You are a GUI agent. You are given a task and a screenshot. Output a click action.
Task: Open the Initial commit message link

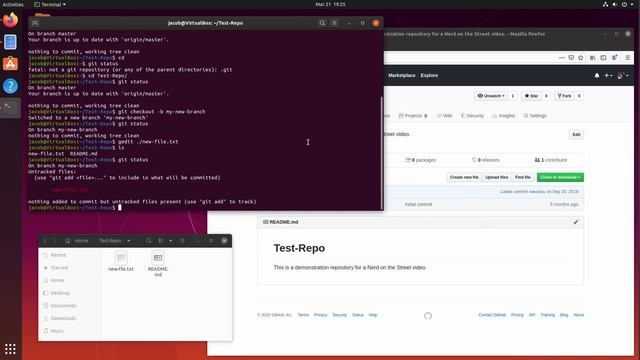tap(418, 204)
